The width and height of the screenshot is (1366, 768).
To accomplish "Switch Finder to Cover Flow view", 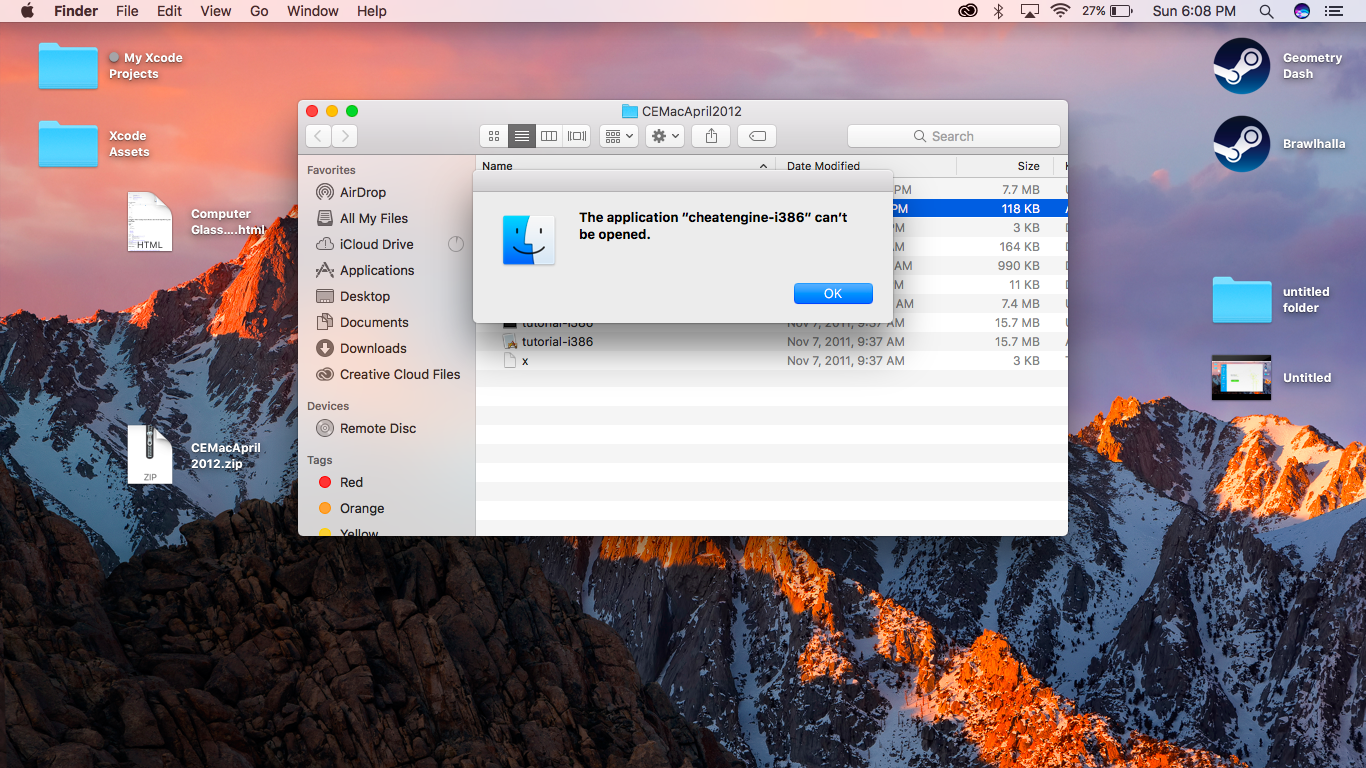I will click(577, 136).
